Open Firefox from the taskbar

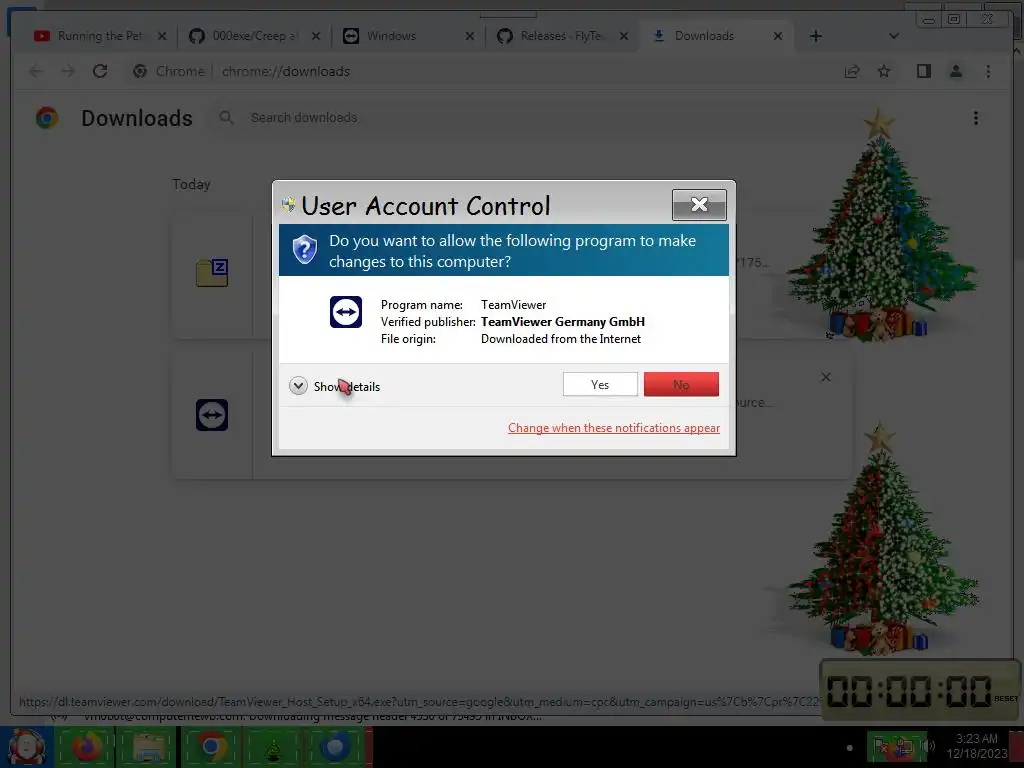(x=86, y=747)
